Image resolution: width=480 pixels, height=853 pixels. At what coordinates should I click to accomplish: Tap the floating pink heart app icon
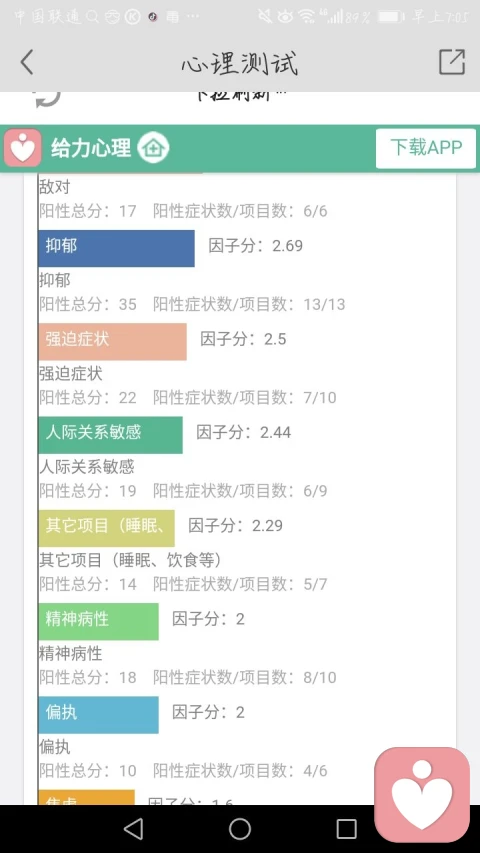click(x=422, y=794)
